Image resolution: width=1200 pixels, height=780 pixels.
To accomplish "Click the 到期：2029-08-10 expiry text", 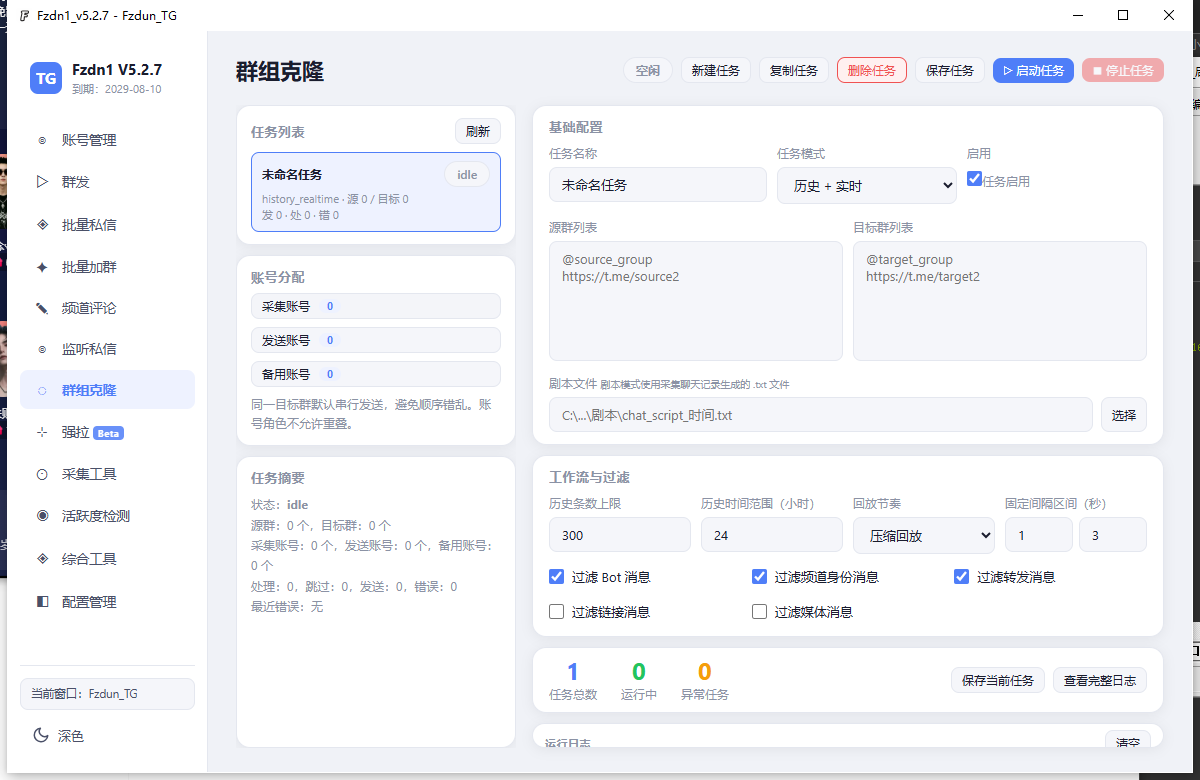I will click(117, 89).
